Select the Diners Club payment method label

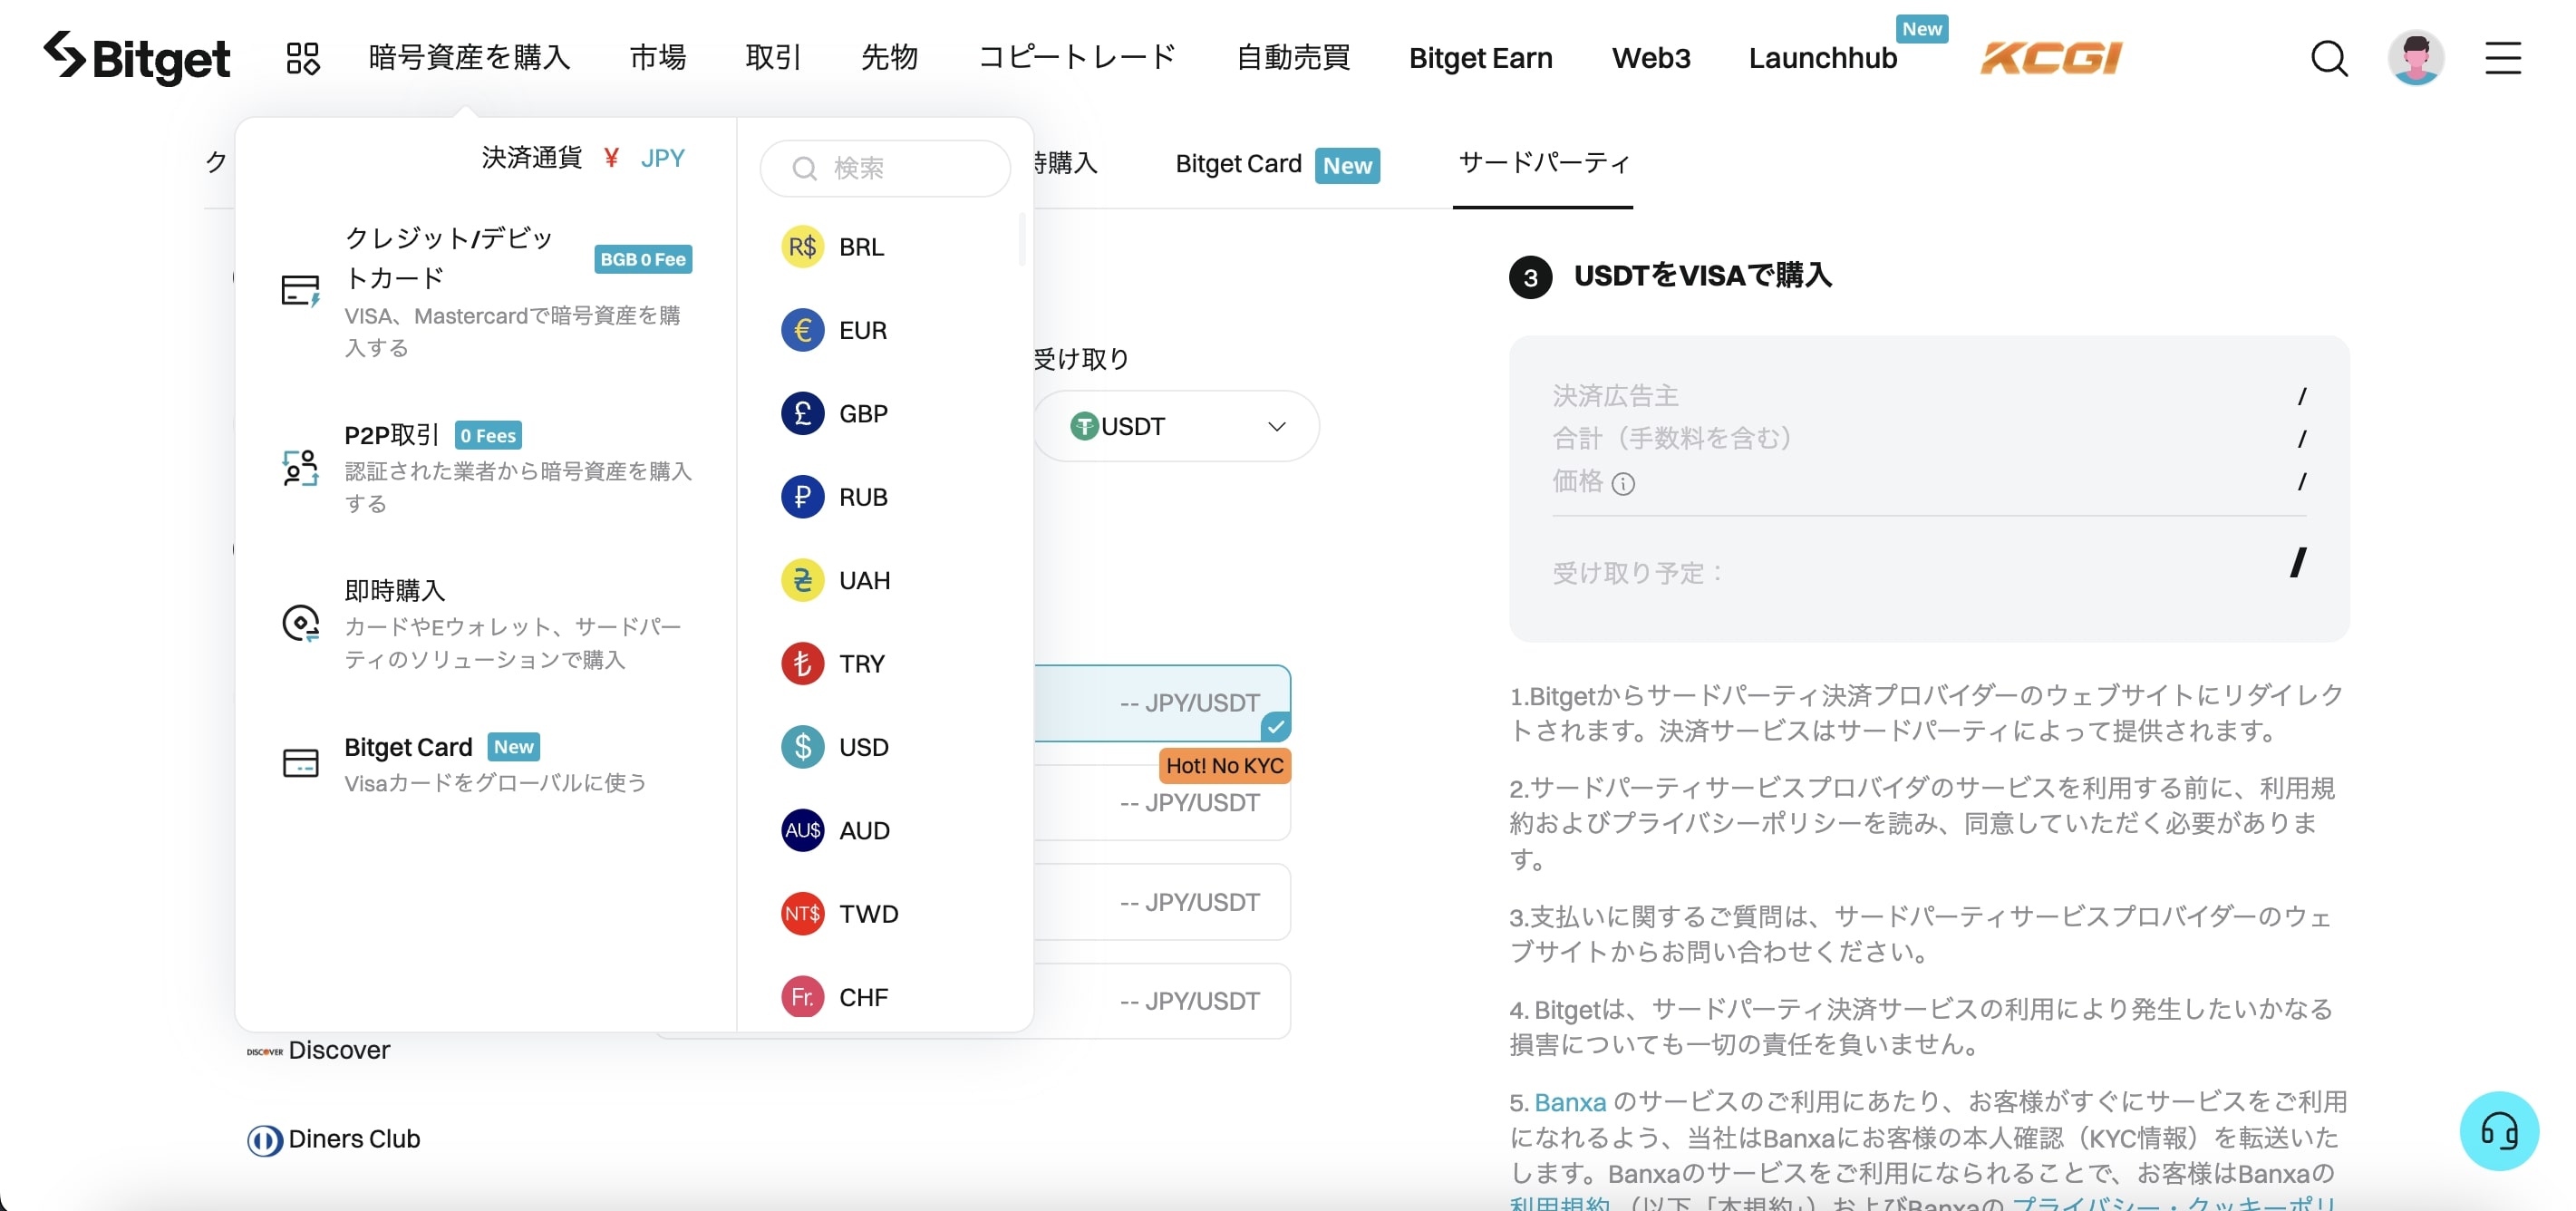coord(354,1139)
